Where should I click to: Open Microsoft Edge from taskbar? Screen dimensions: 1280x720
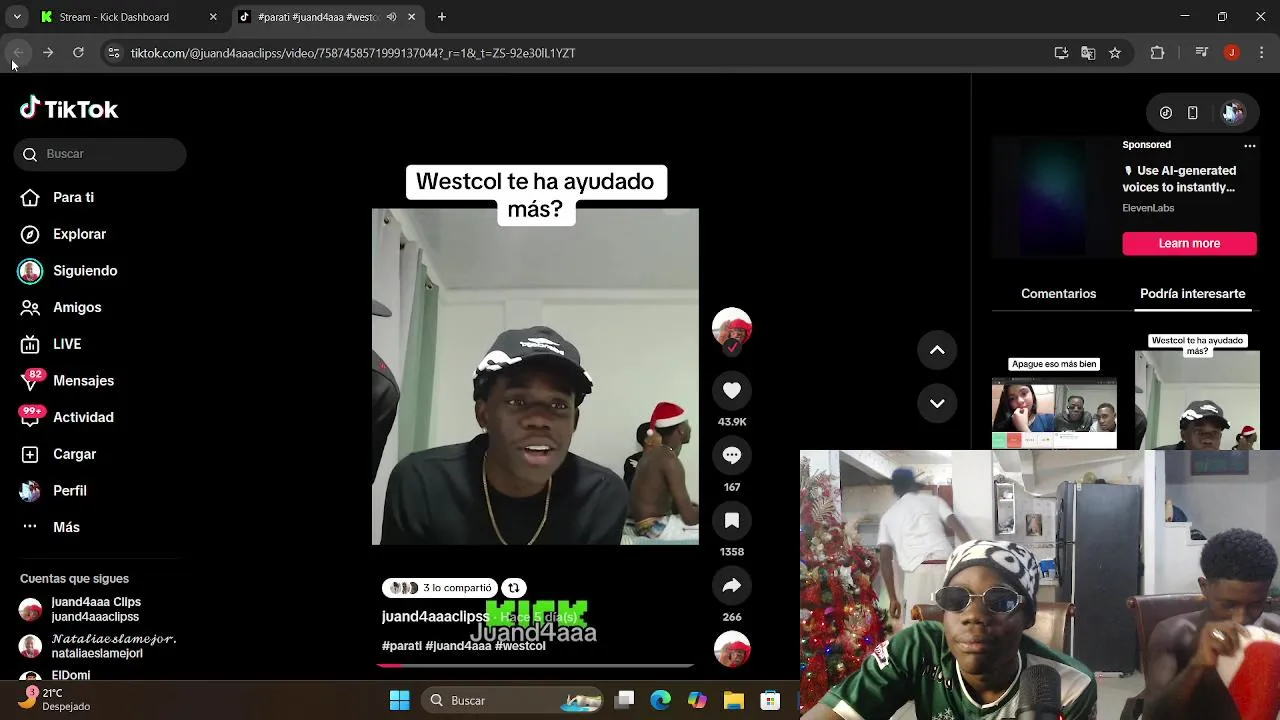point(660,700)
